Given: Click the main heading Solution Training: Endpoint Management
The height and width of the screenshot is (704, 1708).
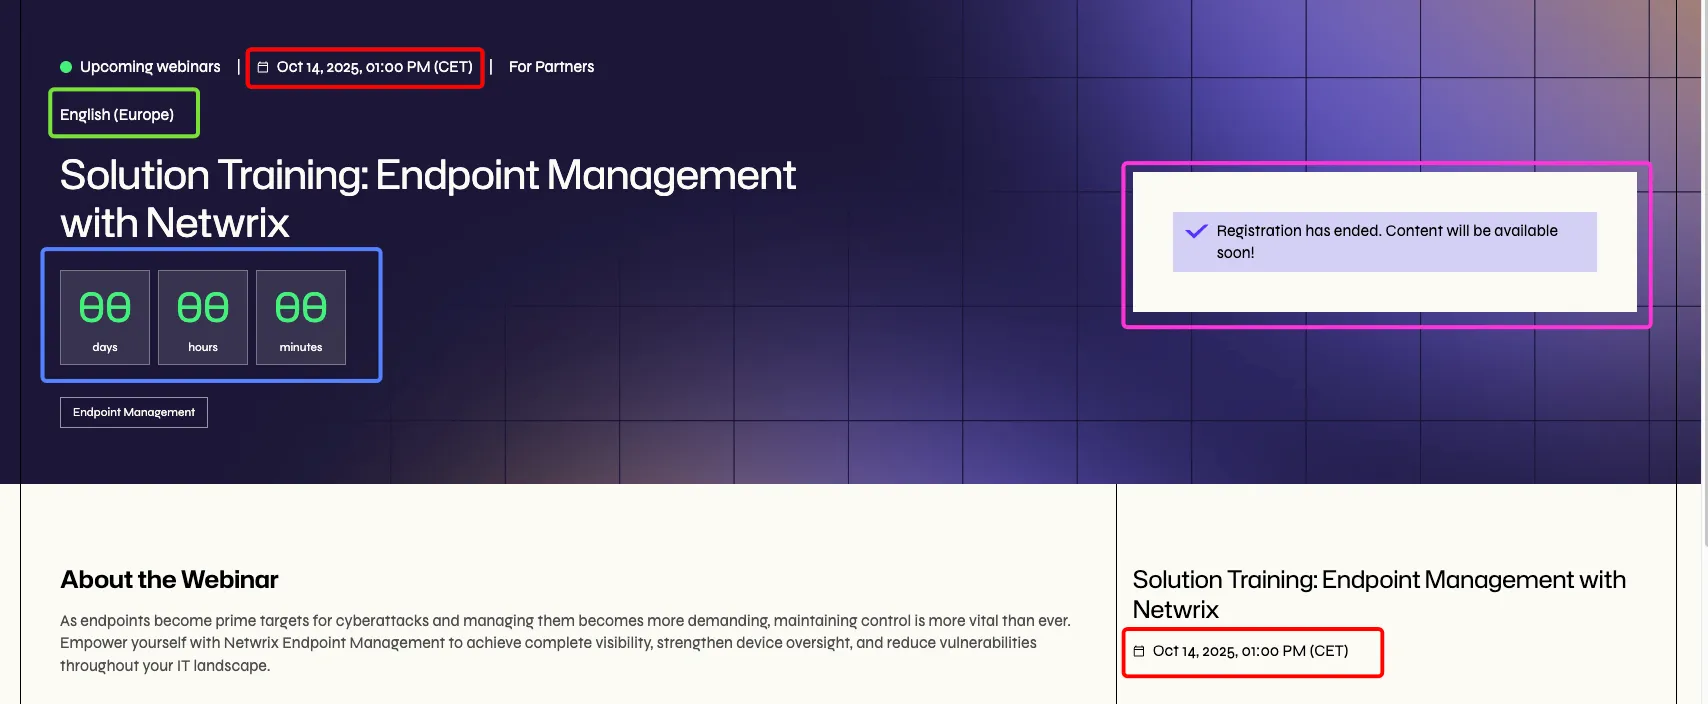Looking at the screenshot, I should [x=428, y=199].
